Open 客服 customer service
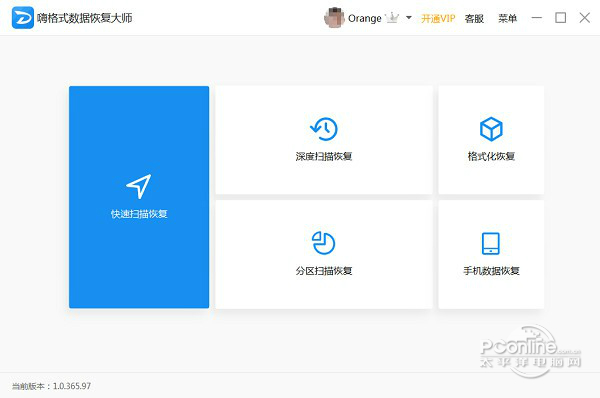Screen dimensions: 600x398 [x=474, y=18]
